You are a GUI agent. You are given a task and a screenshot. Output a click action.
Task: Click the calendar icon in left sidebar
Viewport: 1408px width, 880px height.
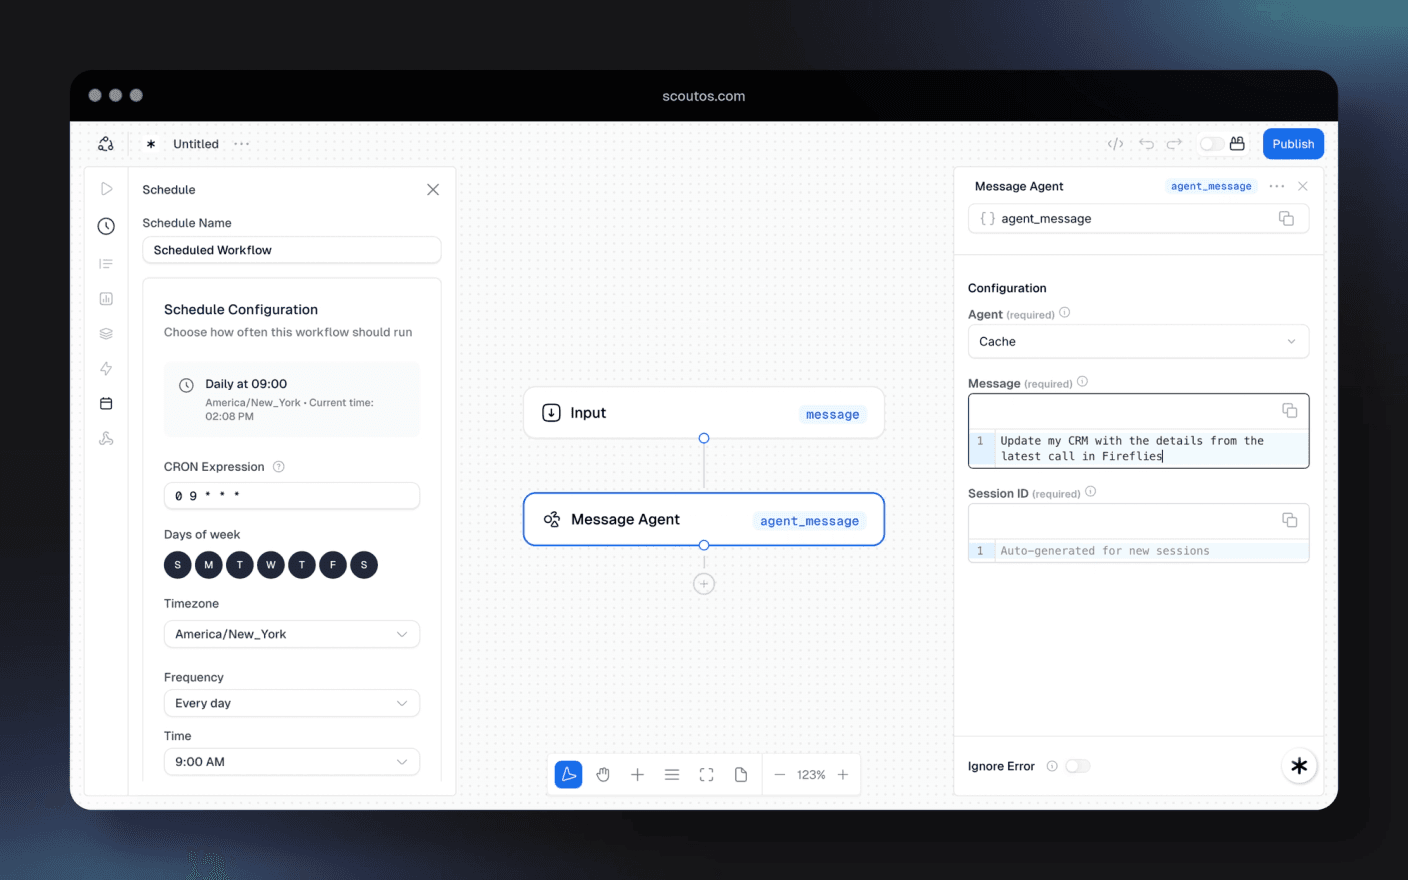(106, 403)
